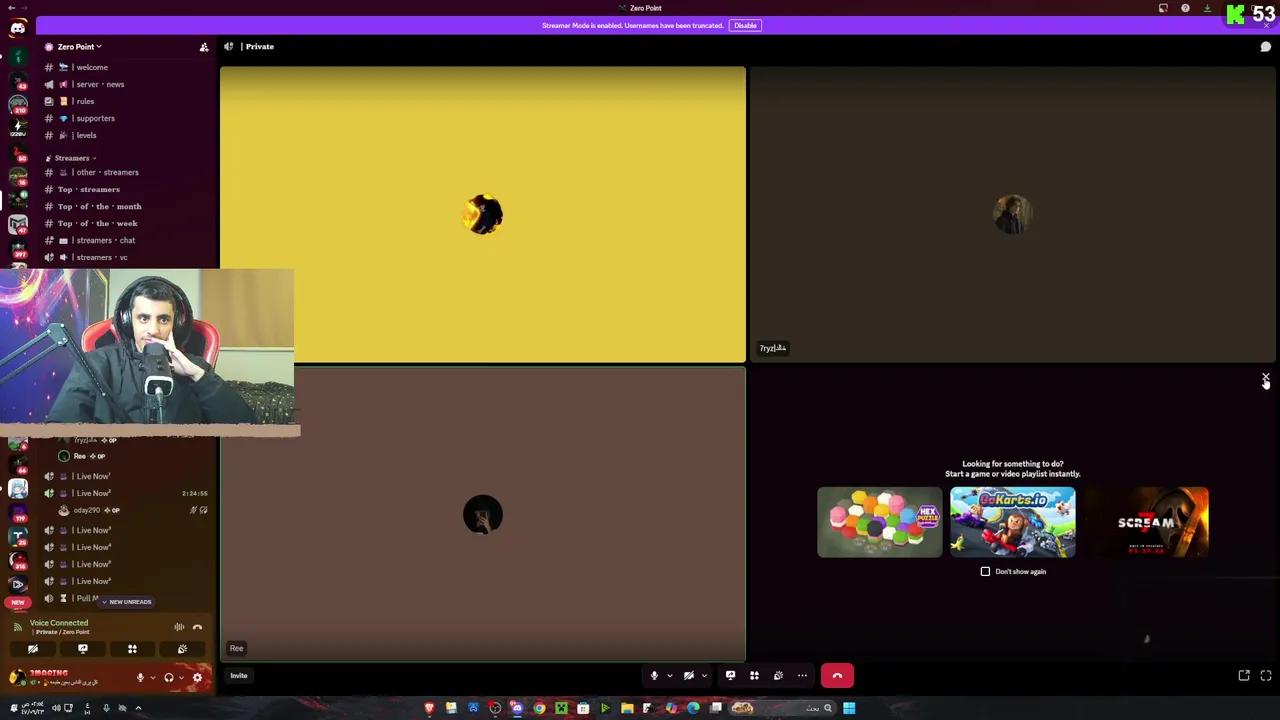Viewport: 1280px width, 720px height.
Task: Mute microphone in call control bar
Action: pyautogui.click(x=654, y=676)
